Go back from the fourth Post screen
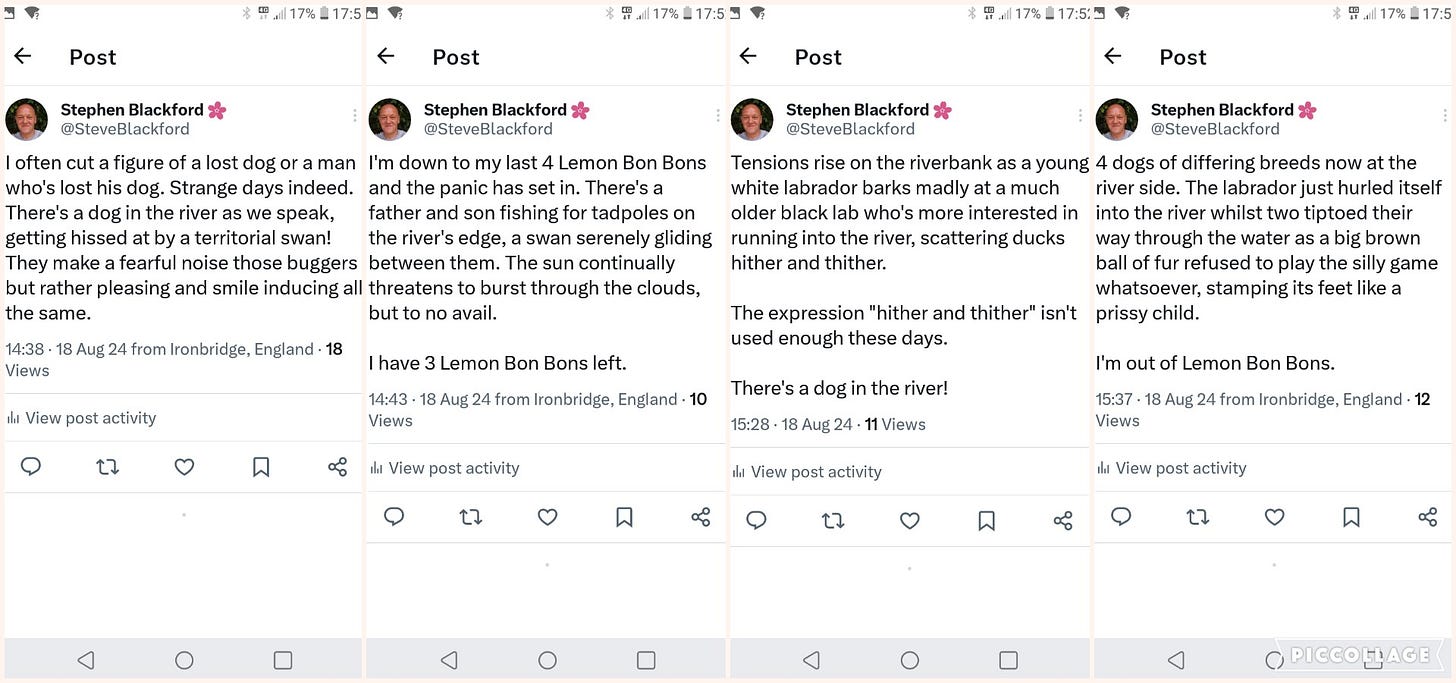The image size is (1456, 683). tap(1112, 57)
